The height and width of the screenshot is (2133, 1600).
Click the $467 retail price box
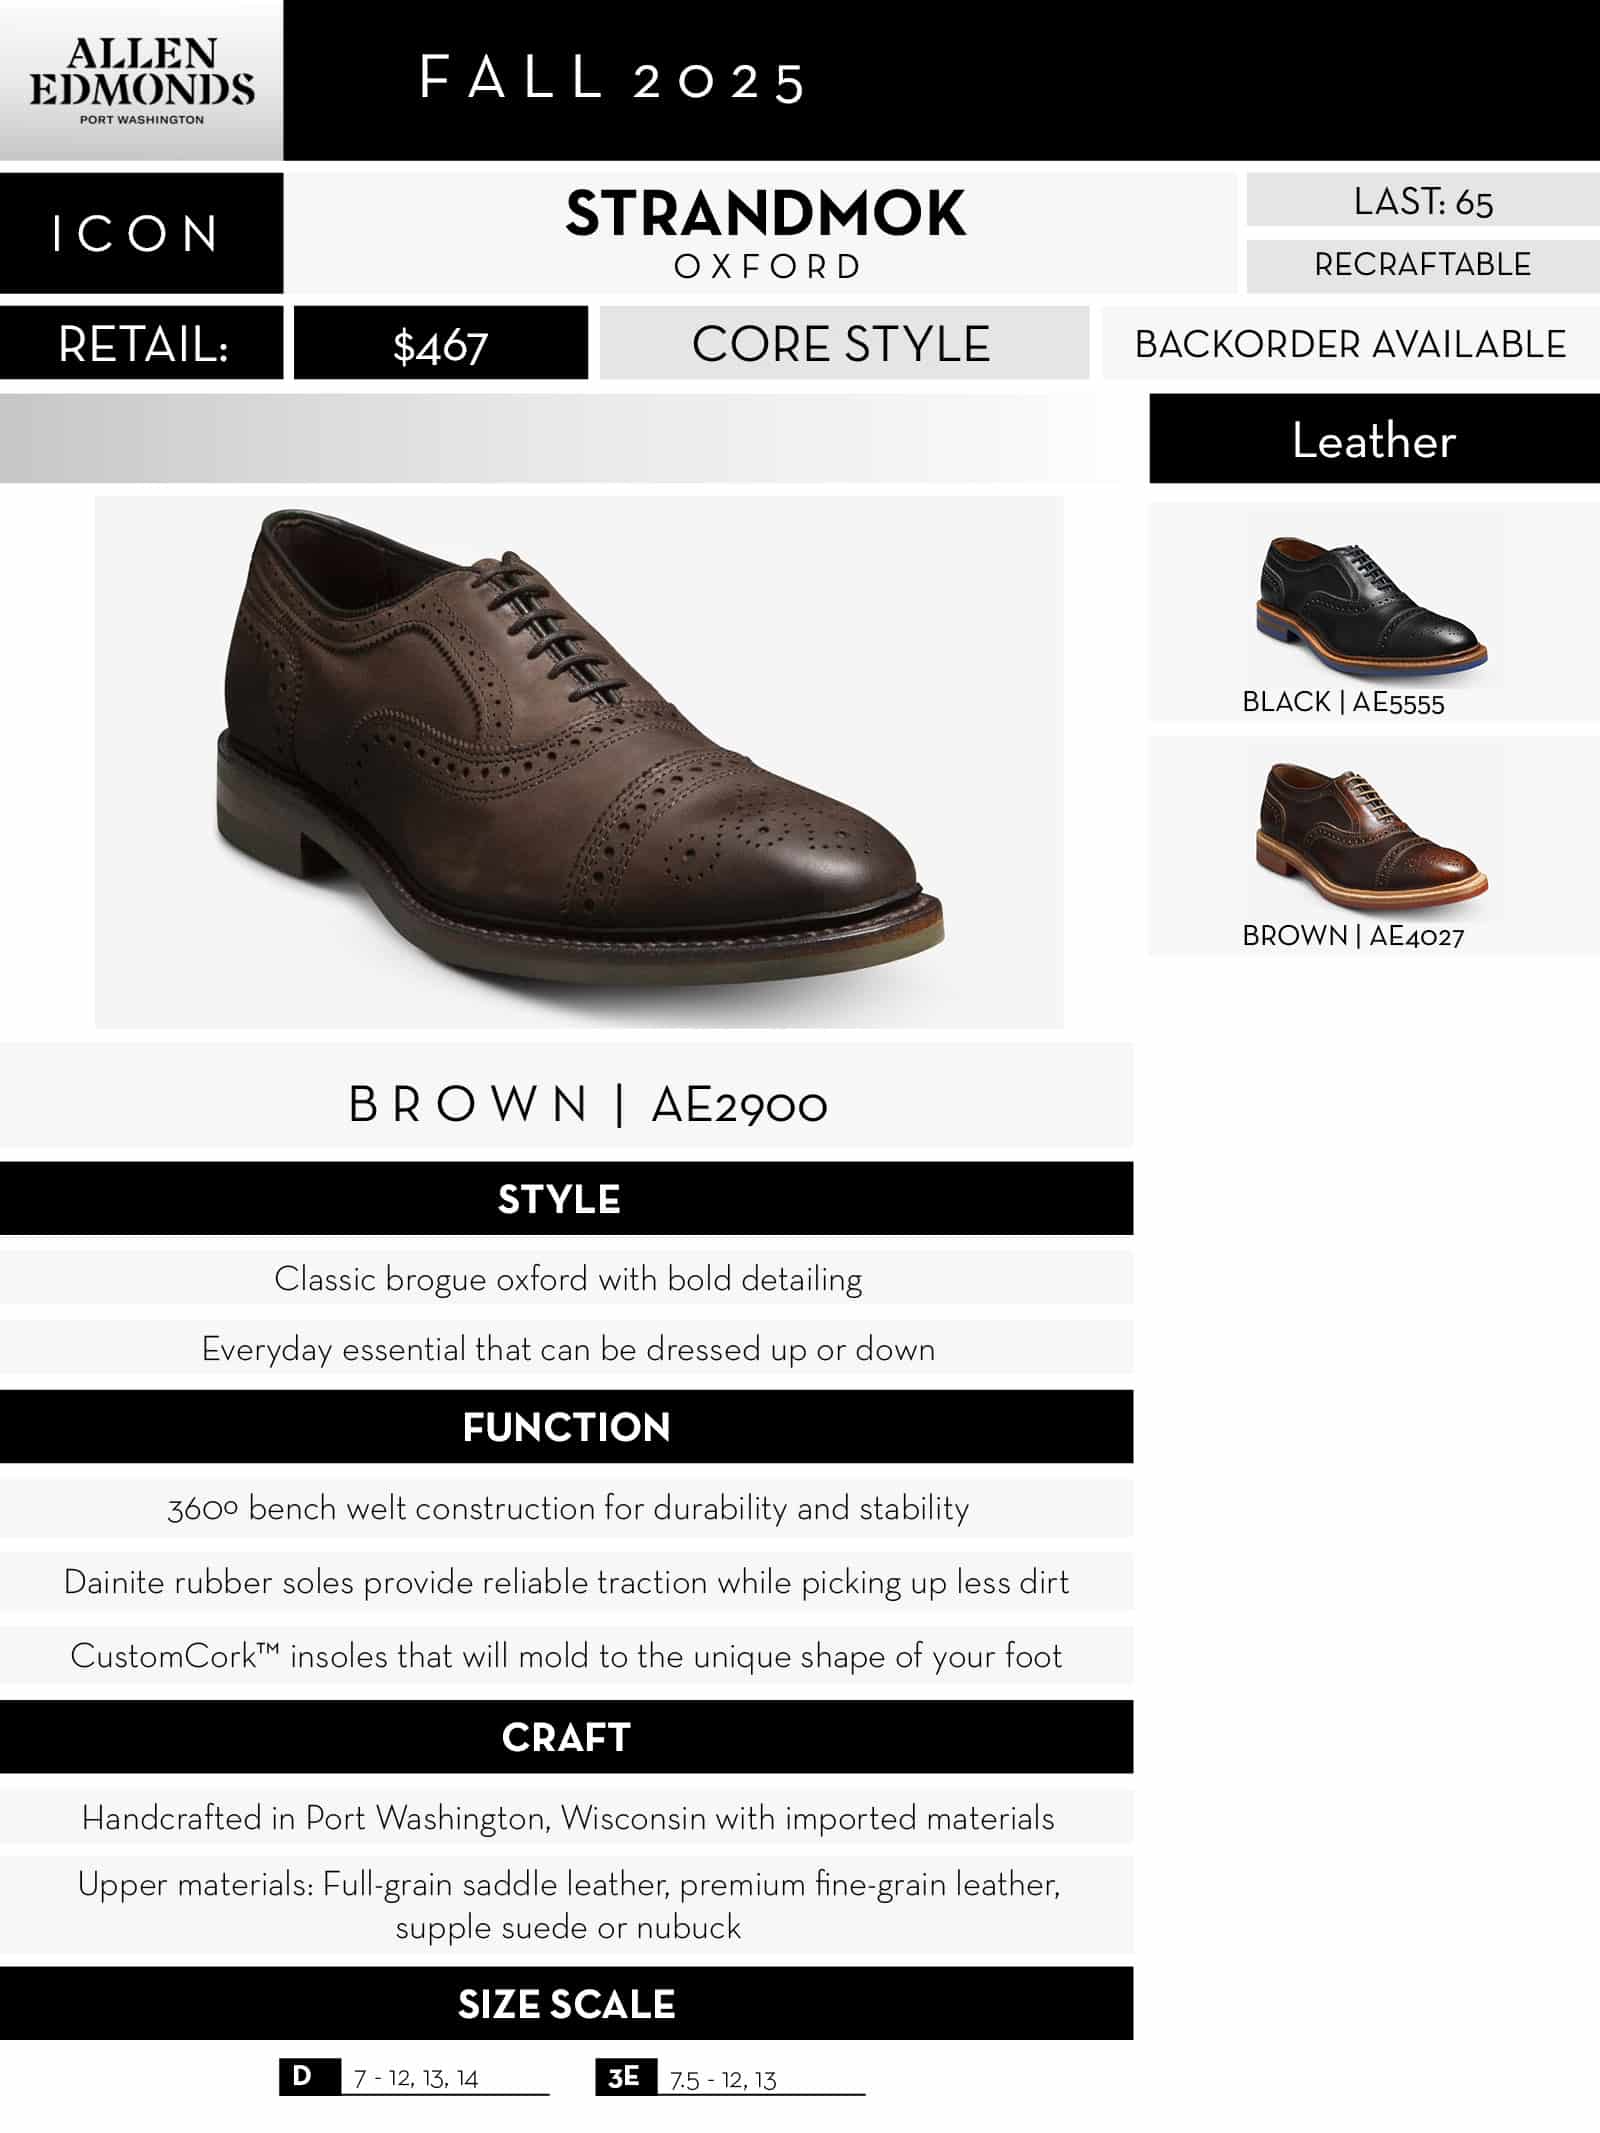click(440, 345)
